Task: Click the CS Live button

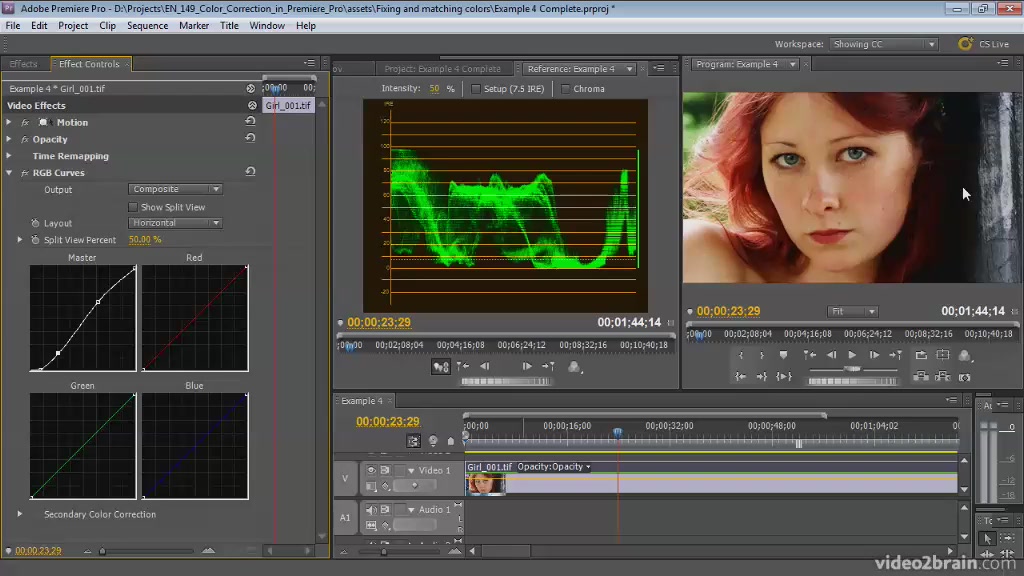Action: tap(984, 44)
